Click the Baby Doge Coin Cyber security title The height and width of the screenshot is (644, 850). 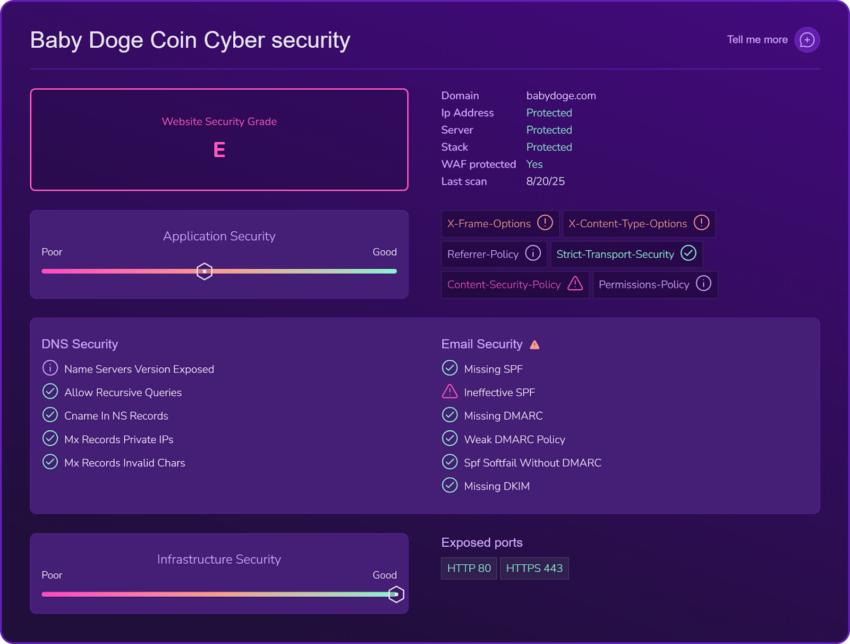190,40
